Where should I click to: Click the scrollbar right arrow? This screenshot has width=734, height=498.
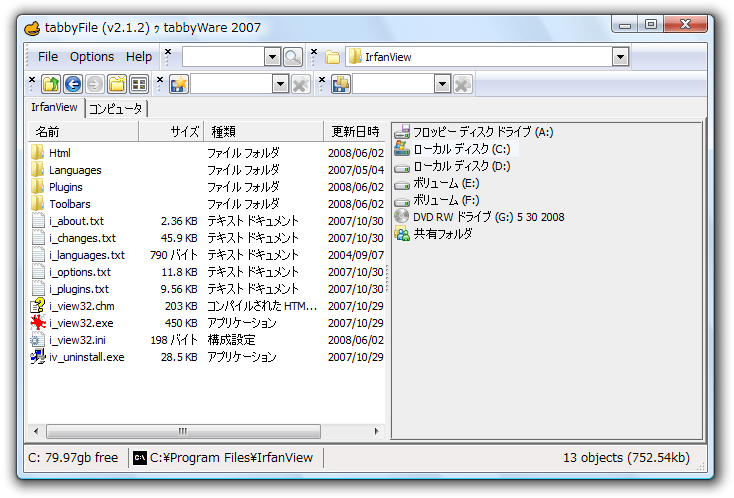pyautogui.click(x=376, y=431)
